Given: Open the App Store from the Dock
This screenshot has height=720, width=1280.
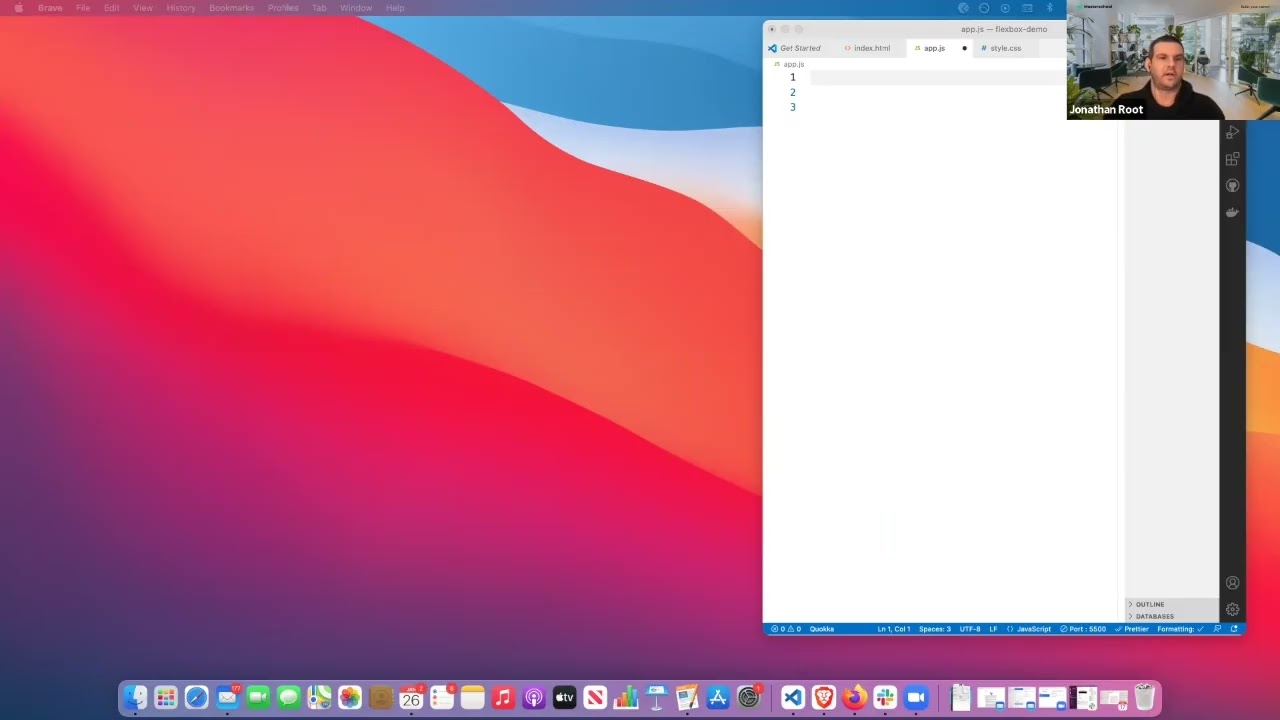Looking at the screenshot, I should pyautogui.click(x=718, y=697).
